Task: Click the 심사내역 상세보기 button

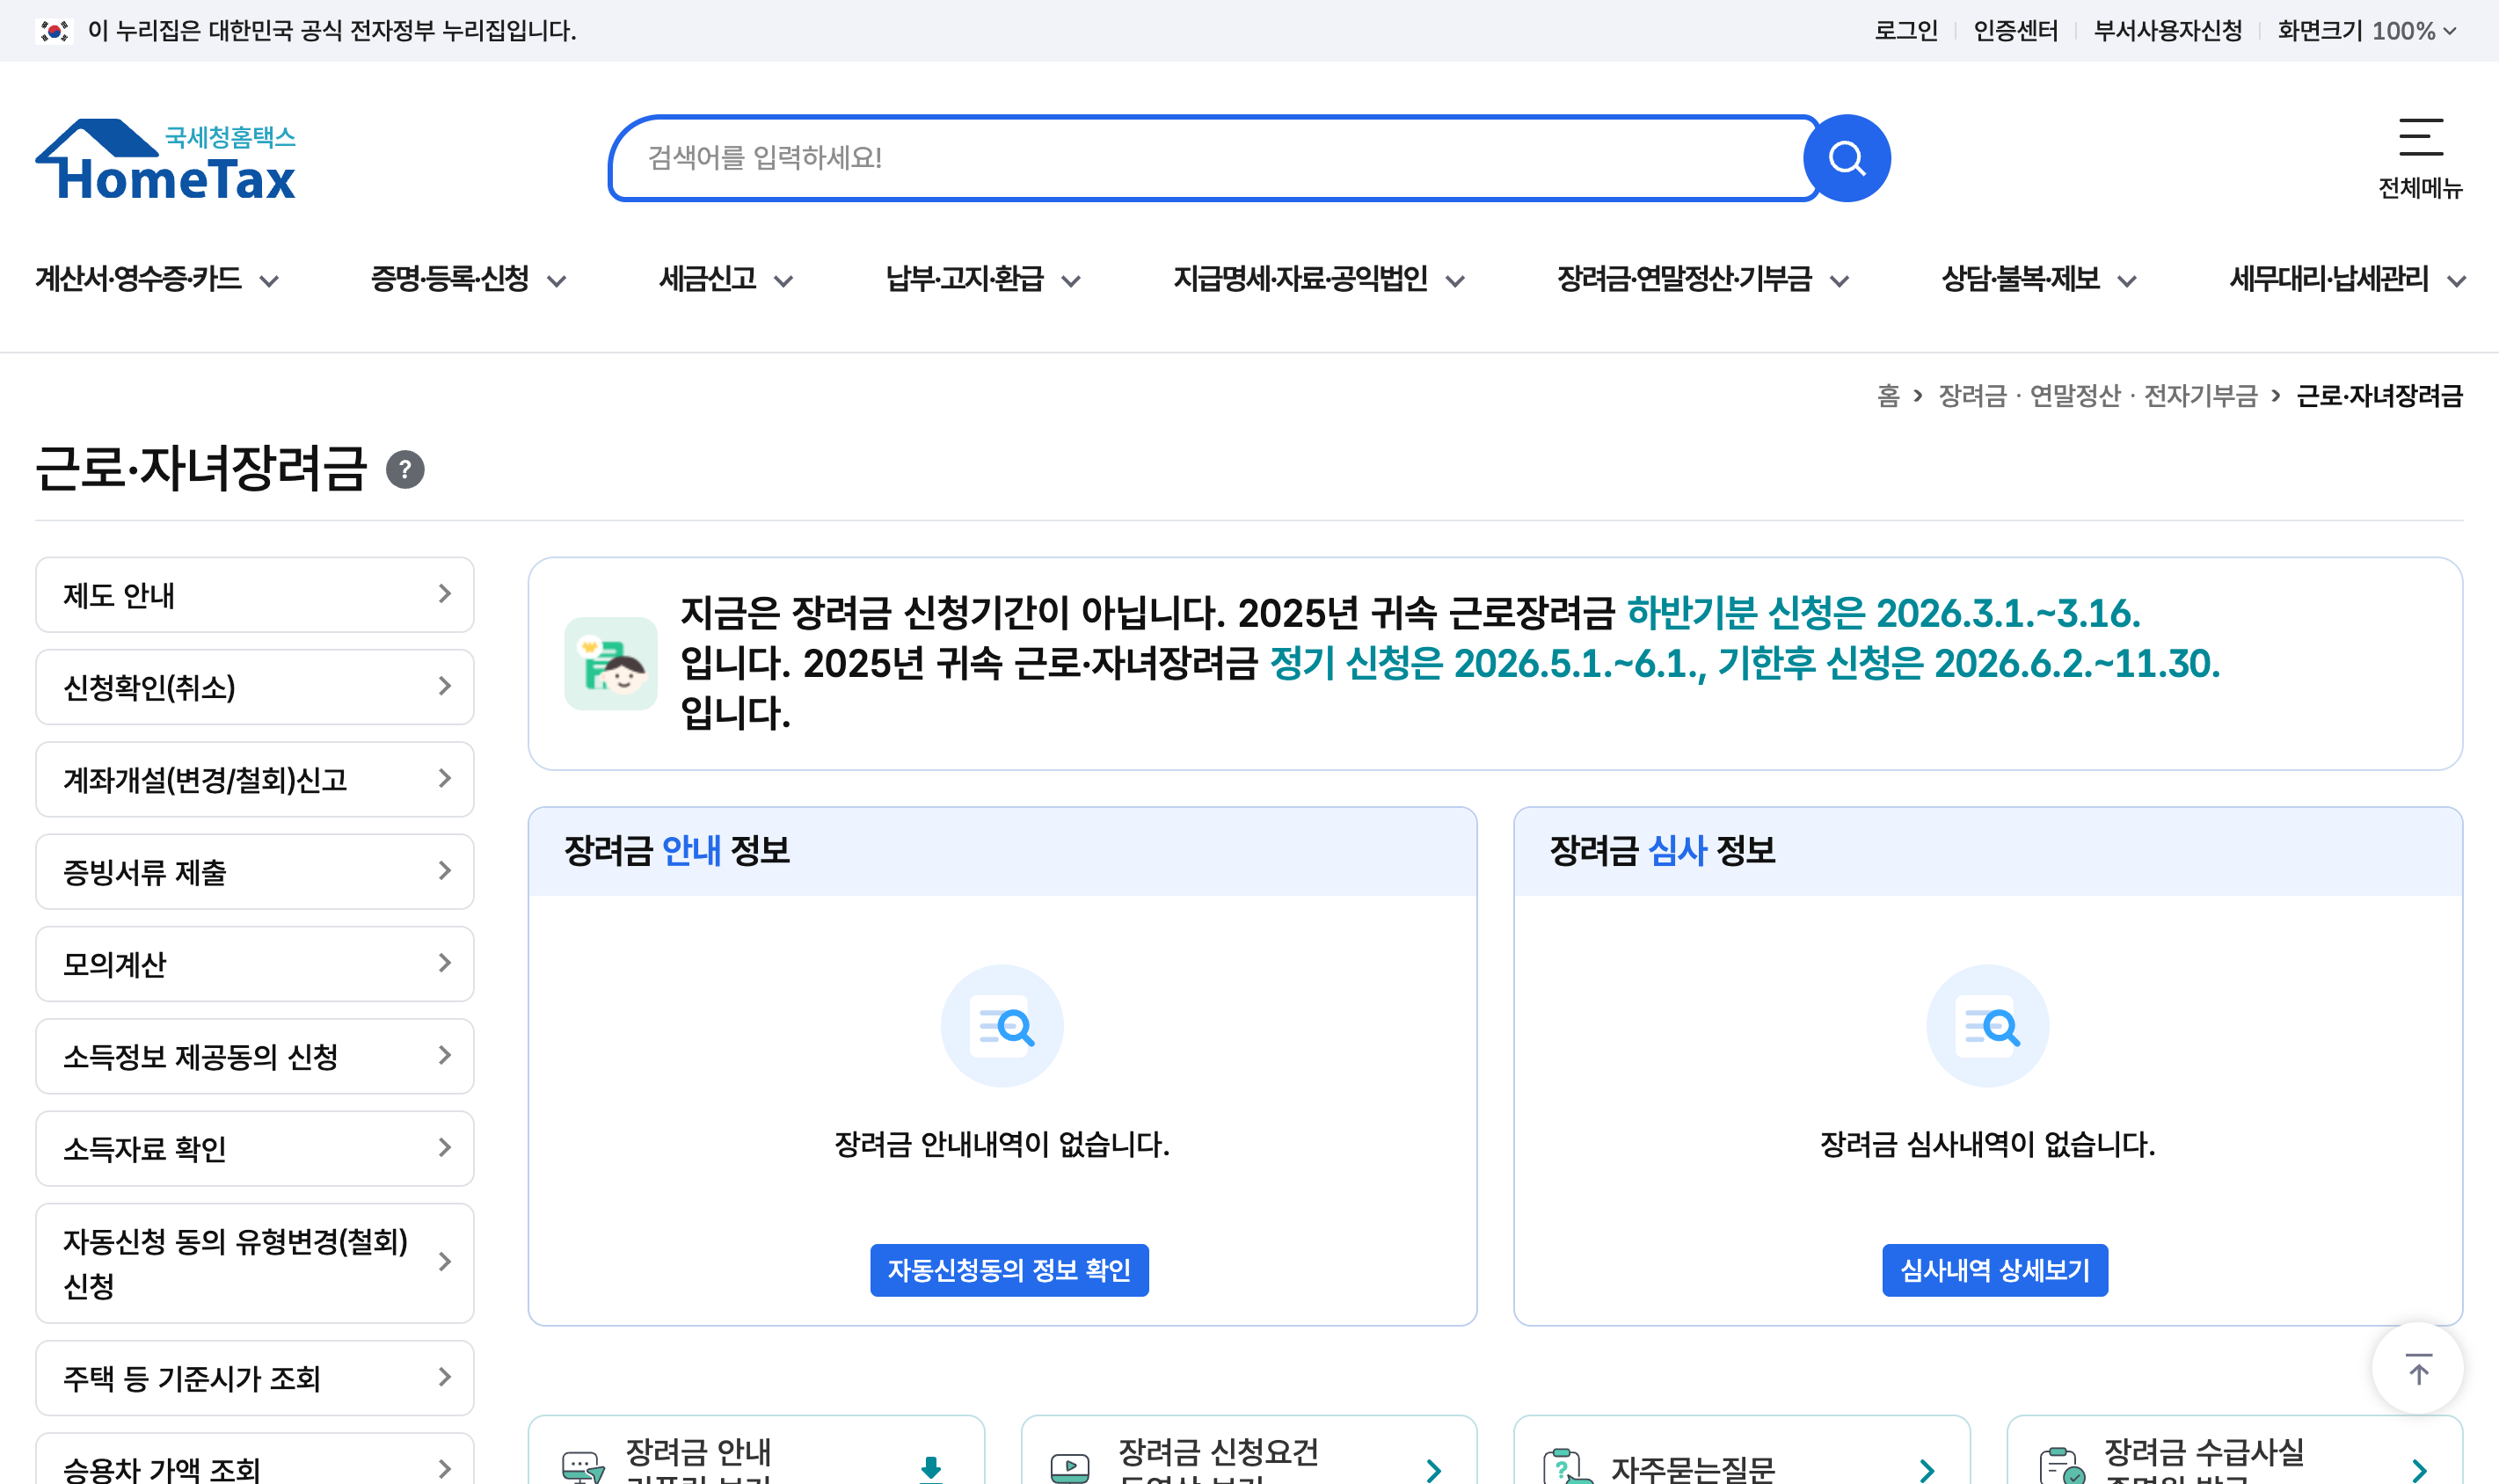Action: [1993, 1270]
